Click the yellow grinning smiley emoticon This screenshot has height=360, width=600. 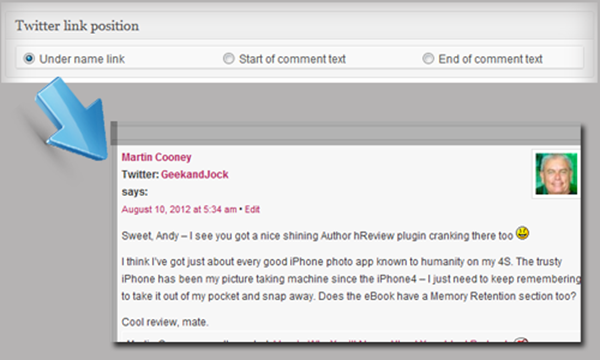coord(522,233)
